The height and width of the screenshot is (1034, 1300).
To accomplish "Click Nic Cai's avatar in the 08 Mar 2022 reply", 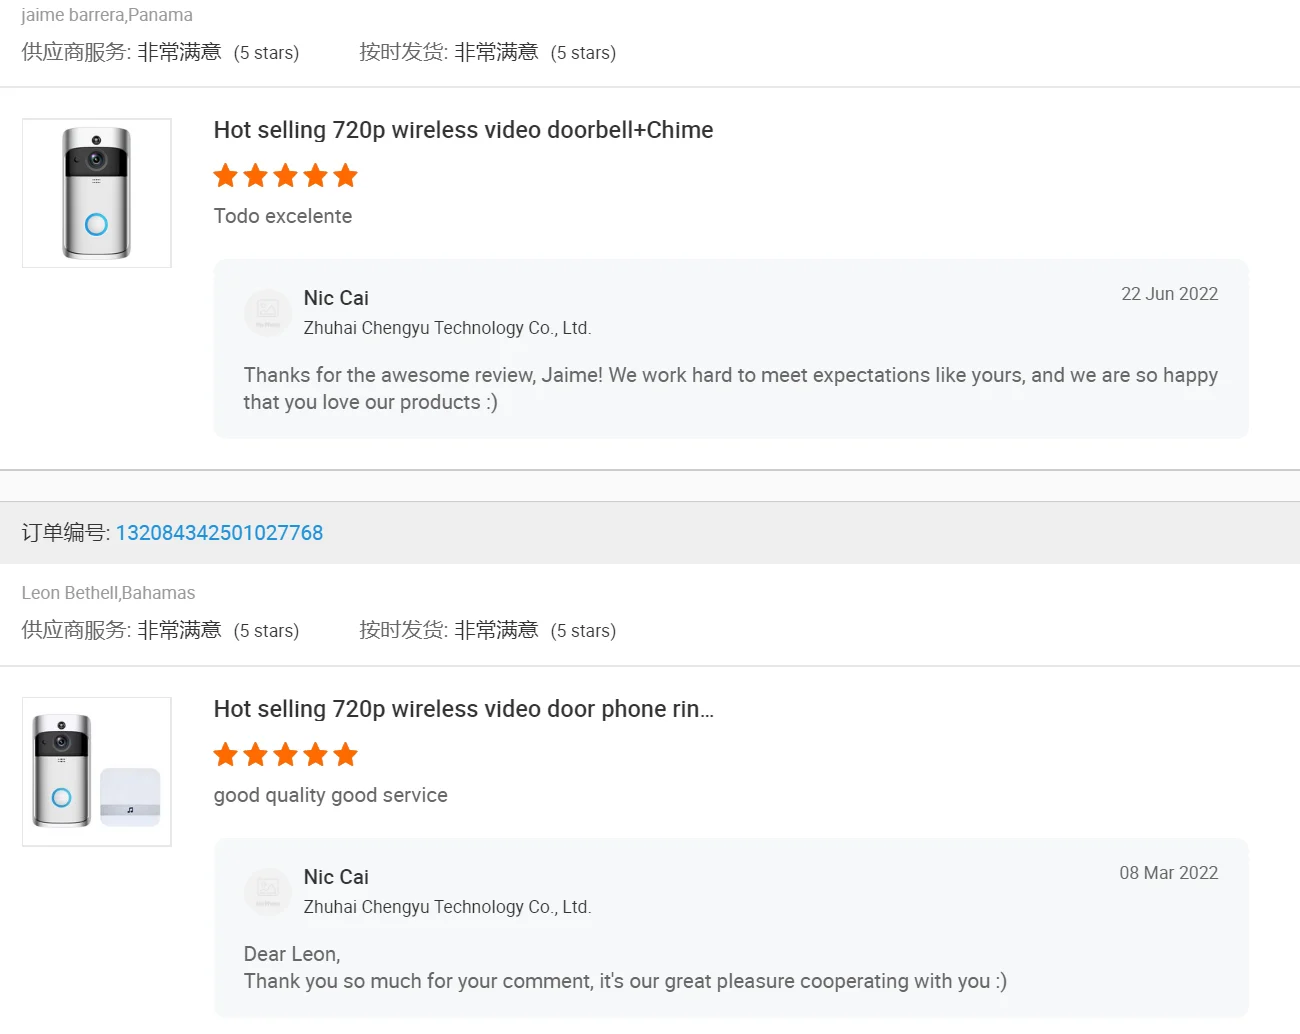I will point(267,891).
